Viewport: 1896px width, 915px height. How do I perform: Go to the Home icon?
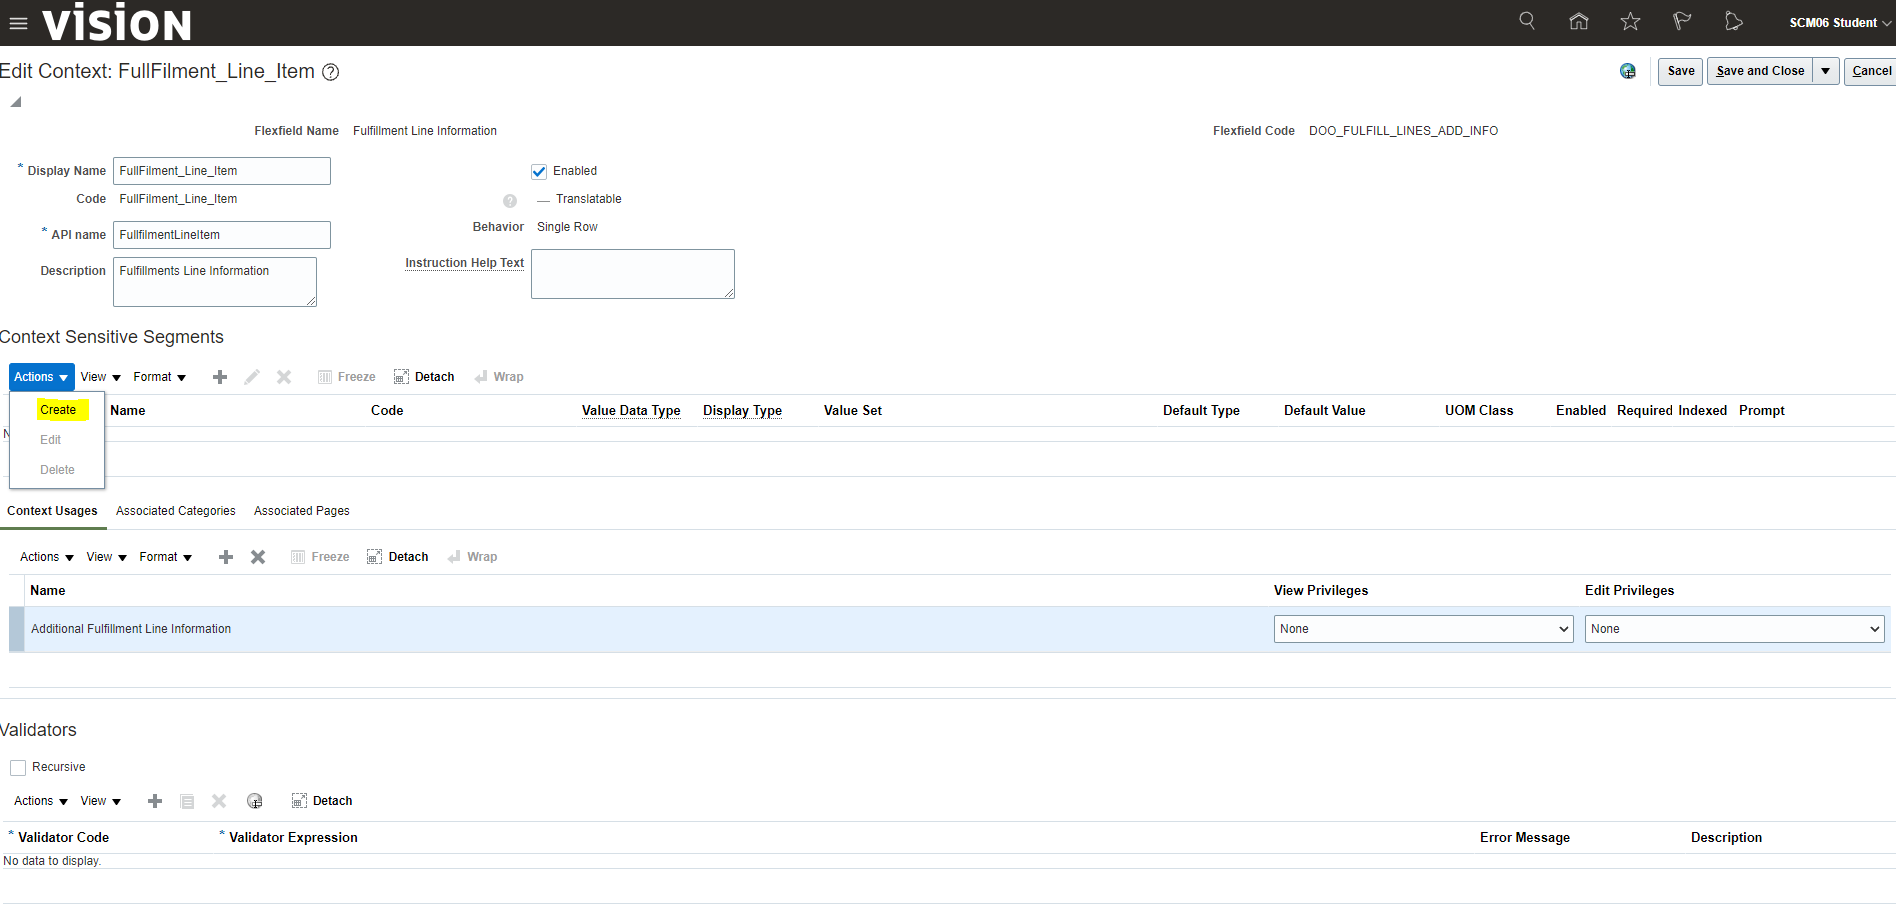tap(1579, 21)
